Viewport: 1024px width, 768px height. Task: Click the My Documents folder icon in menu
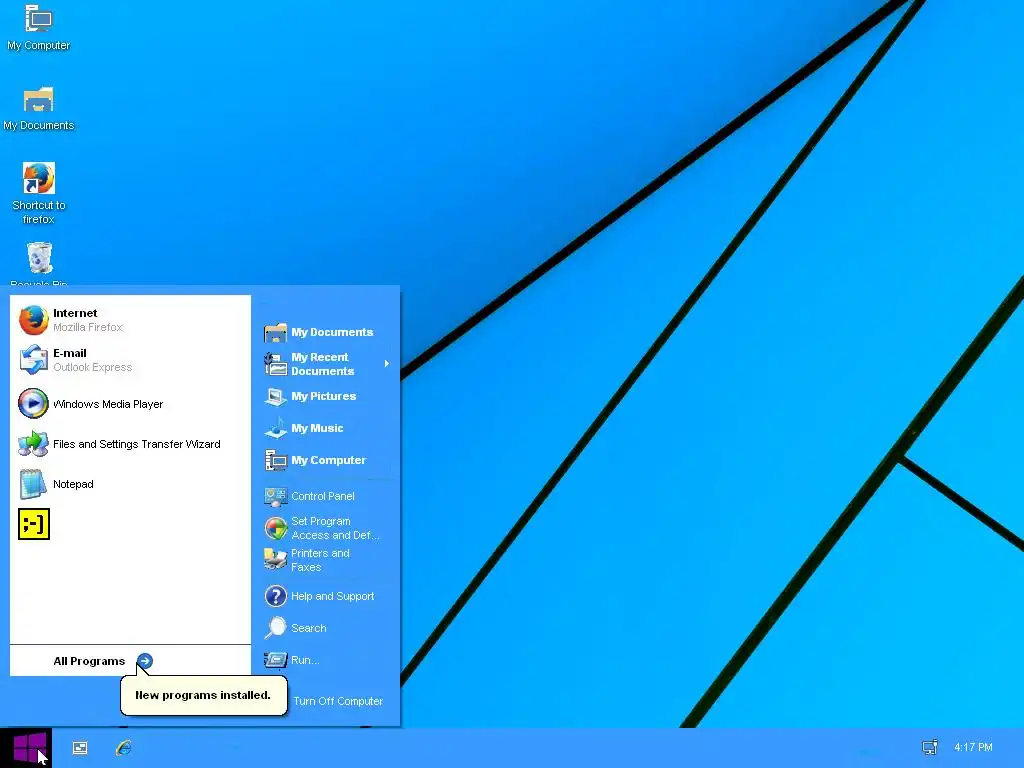[276, 333]
